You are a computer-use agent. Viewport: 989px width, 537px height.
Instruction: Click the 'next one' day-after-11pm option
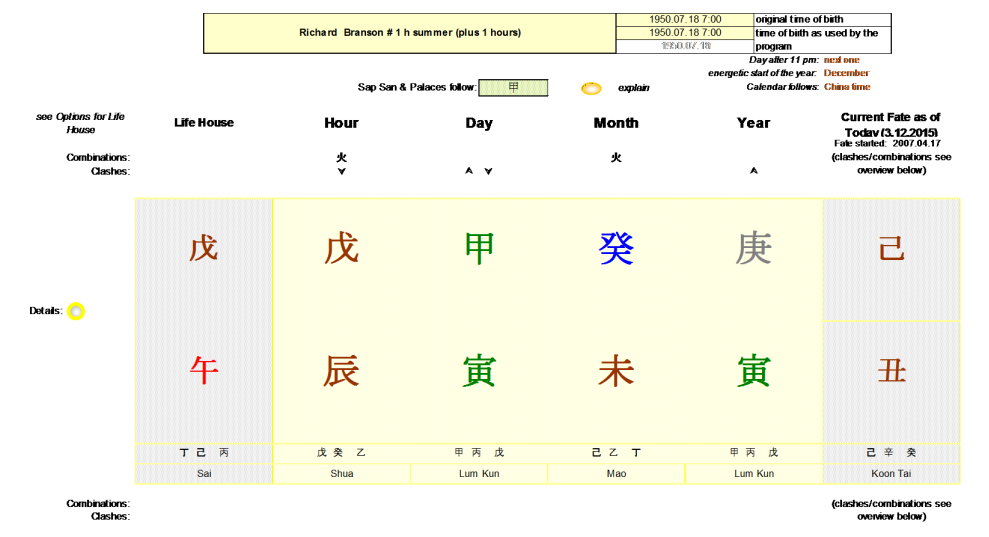pos(841,60)
